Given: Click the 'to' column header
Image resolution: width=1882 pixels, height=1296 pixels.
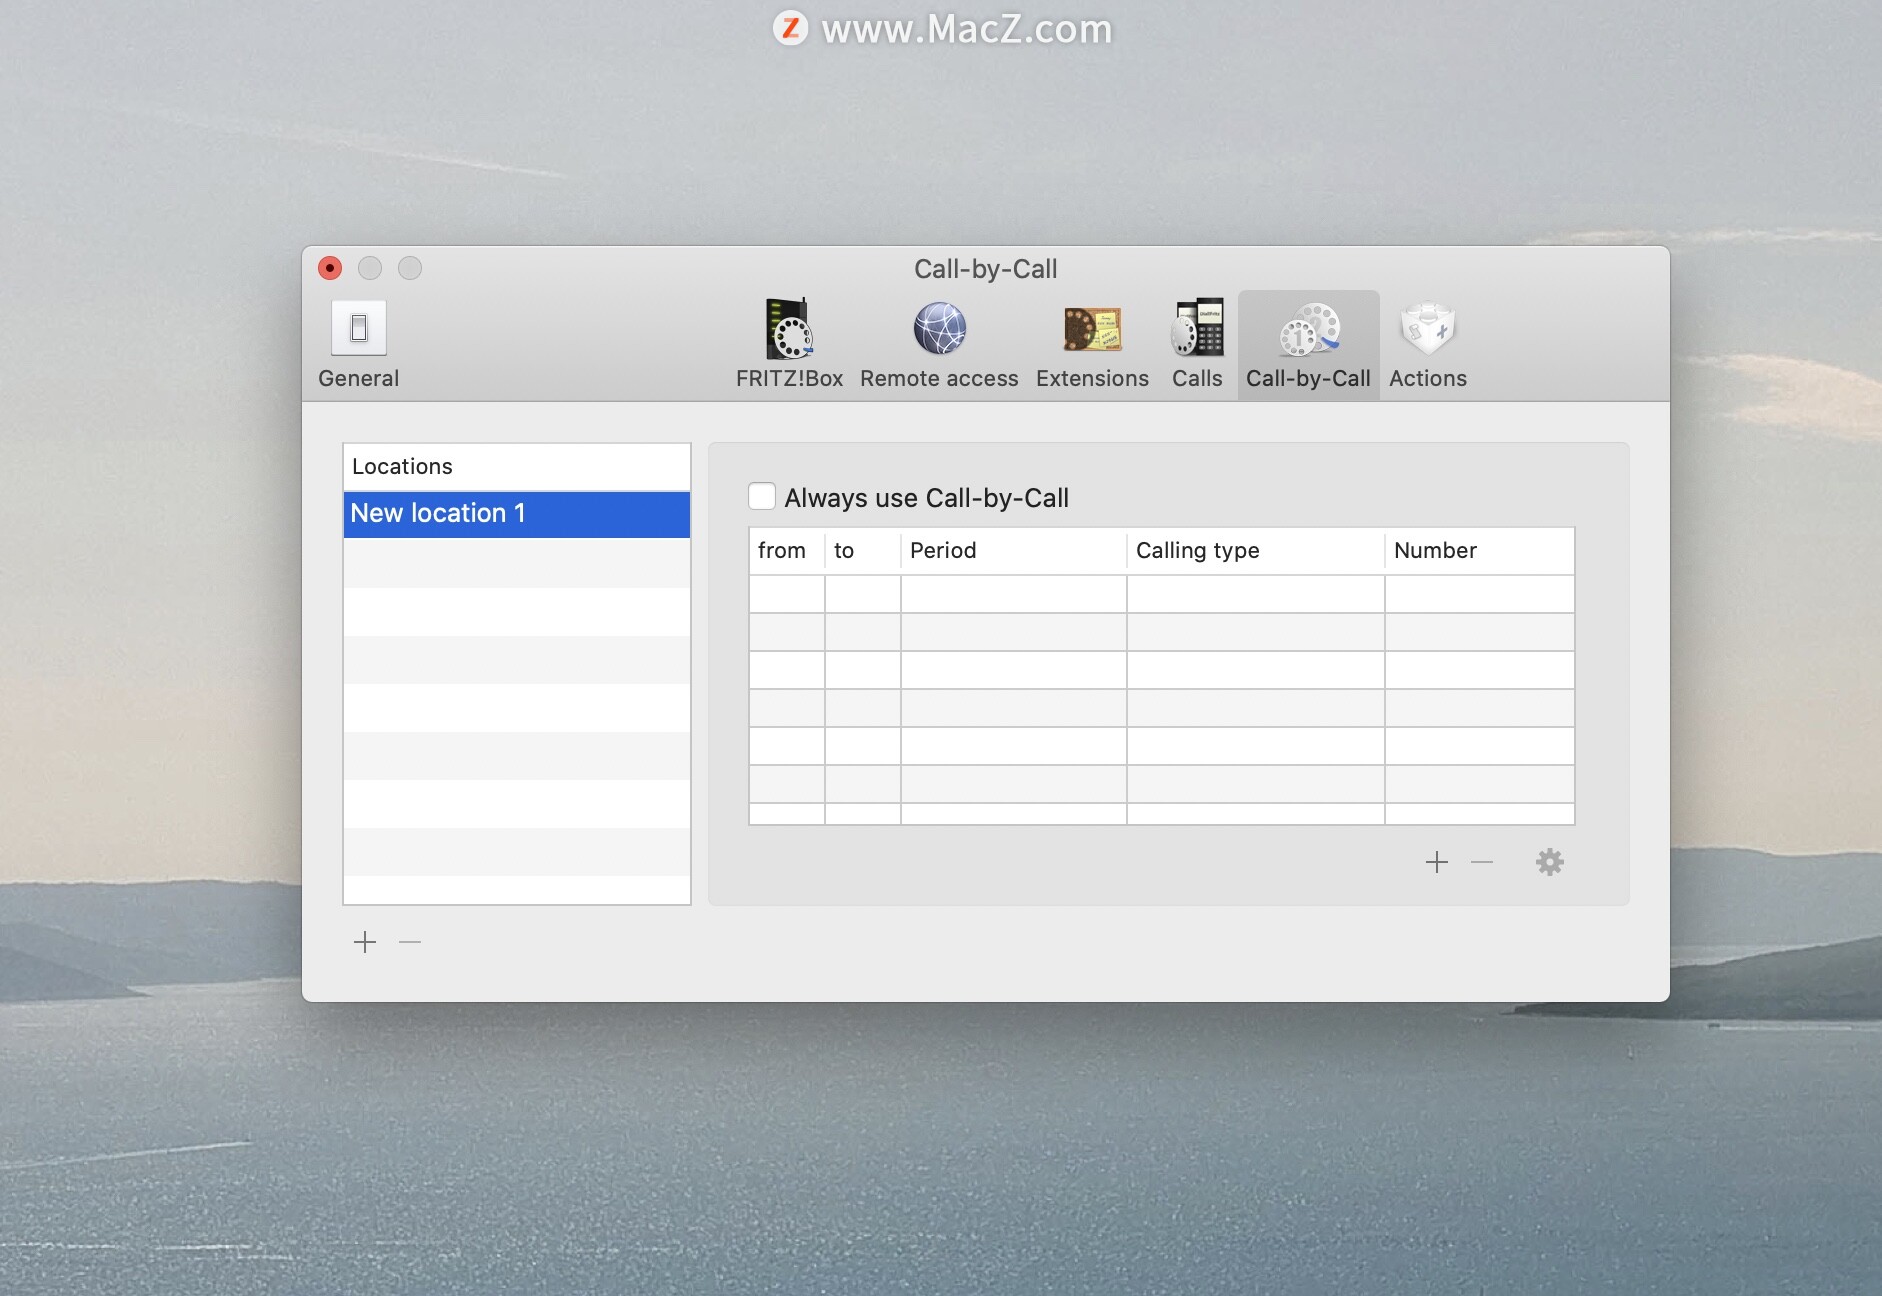Looking at the screenshot, I should (x=863, y=551).
